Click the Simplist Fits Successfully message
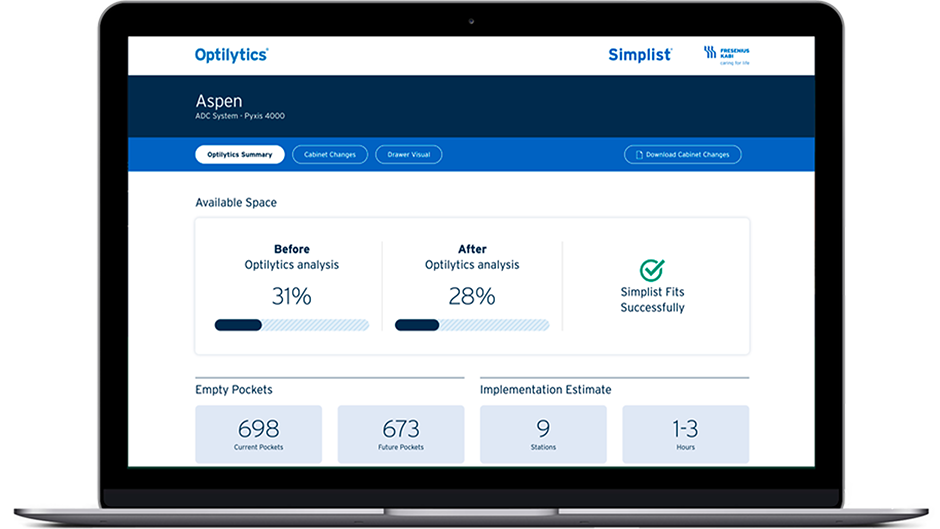 (x=652, y=300)
